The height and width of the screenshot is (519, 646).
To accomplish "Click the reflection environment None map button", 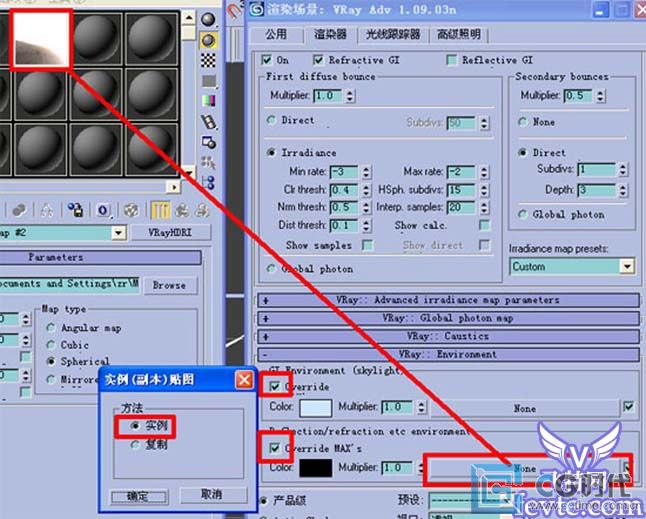I will coord(524,468).
